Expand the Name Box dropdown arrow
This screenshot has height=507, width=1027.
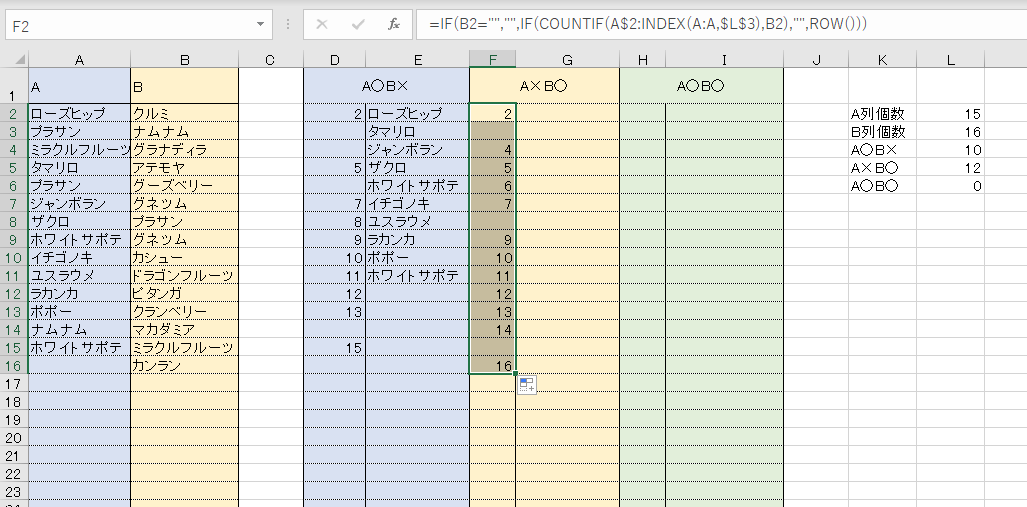coord(261,24)
